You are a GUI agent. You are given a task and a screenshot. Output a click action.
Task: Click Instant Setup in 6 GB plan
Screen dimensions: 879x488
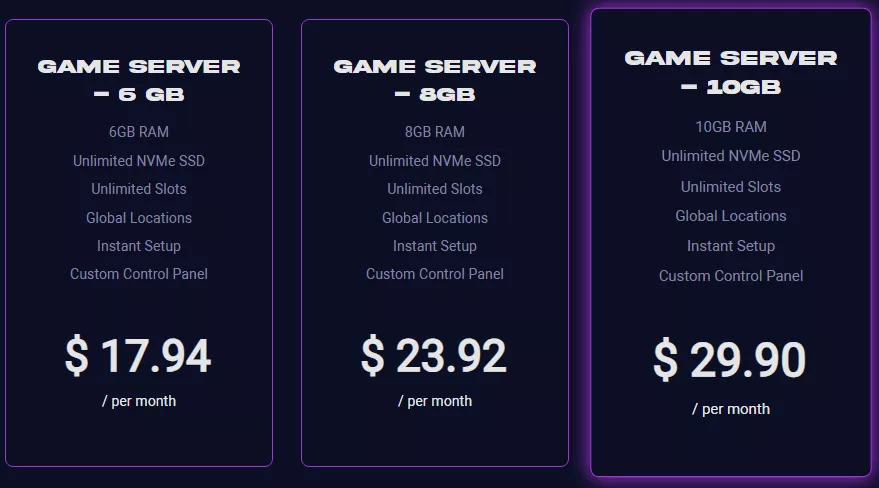pyautogui.click(x=139, y=246)
